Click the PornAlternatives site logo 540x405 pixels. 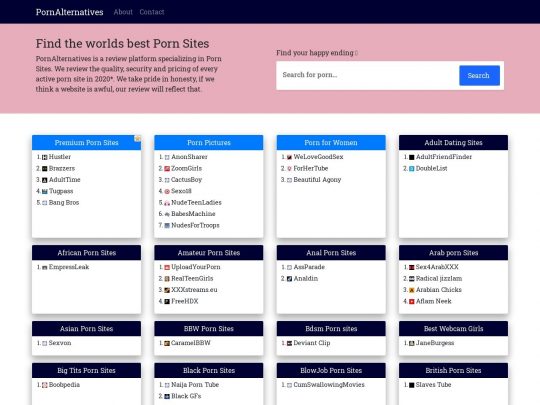(x=70, y=12)
